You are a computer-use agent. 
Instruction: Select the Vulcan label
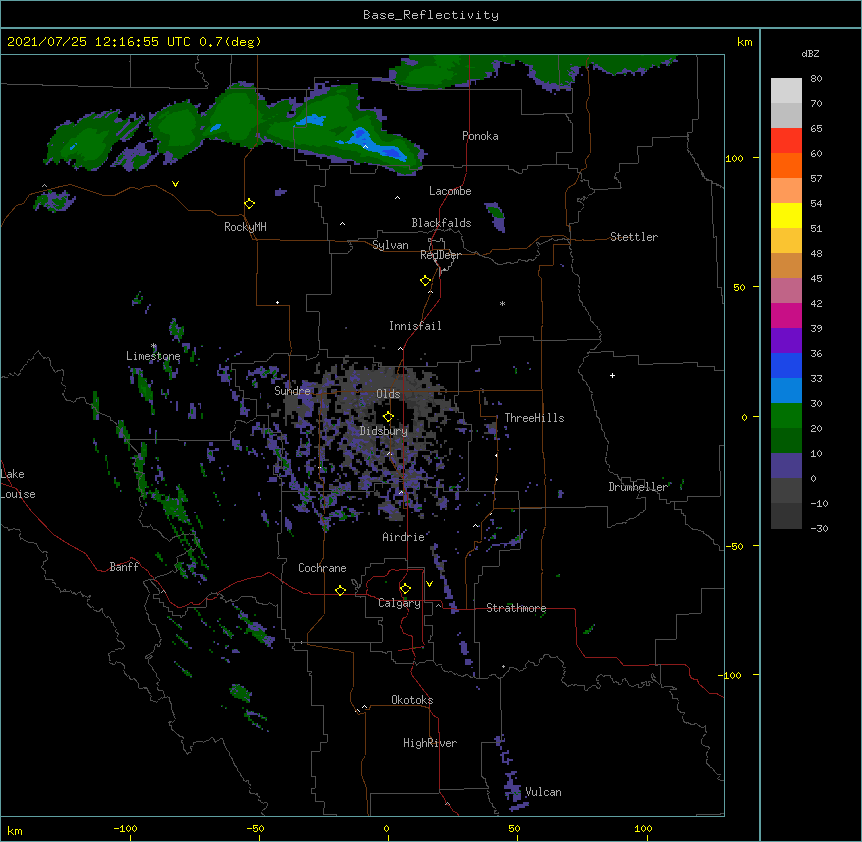tap(543, 792)
